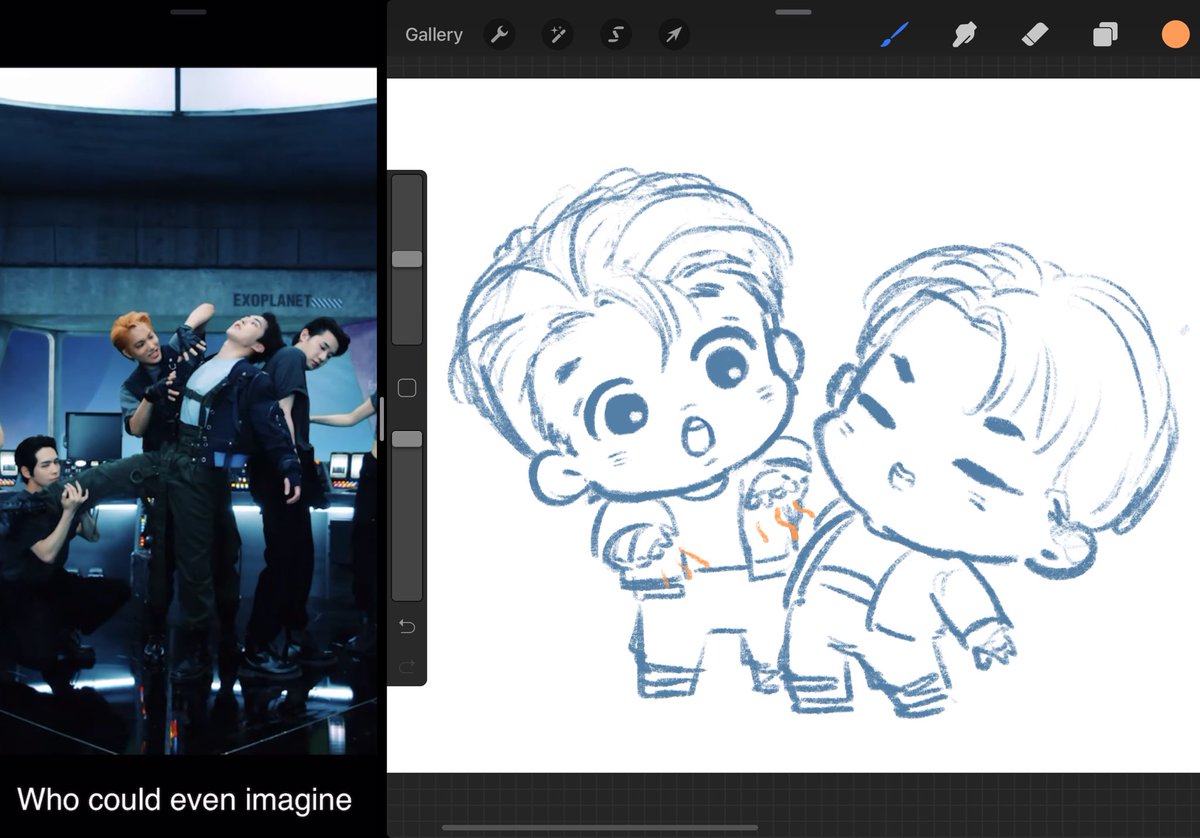
Task: Open the orange active color swatch
Action: click(x=1175, y=34)
